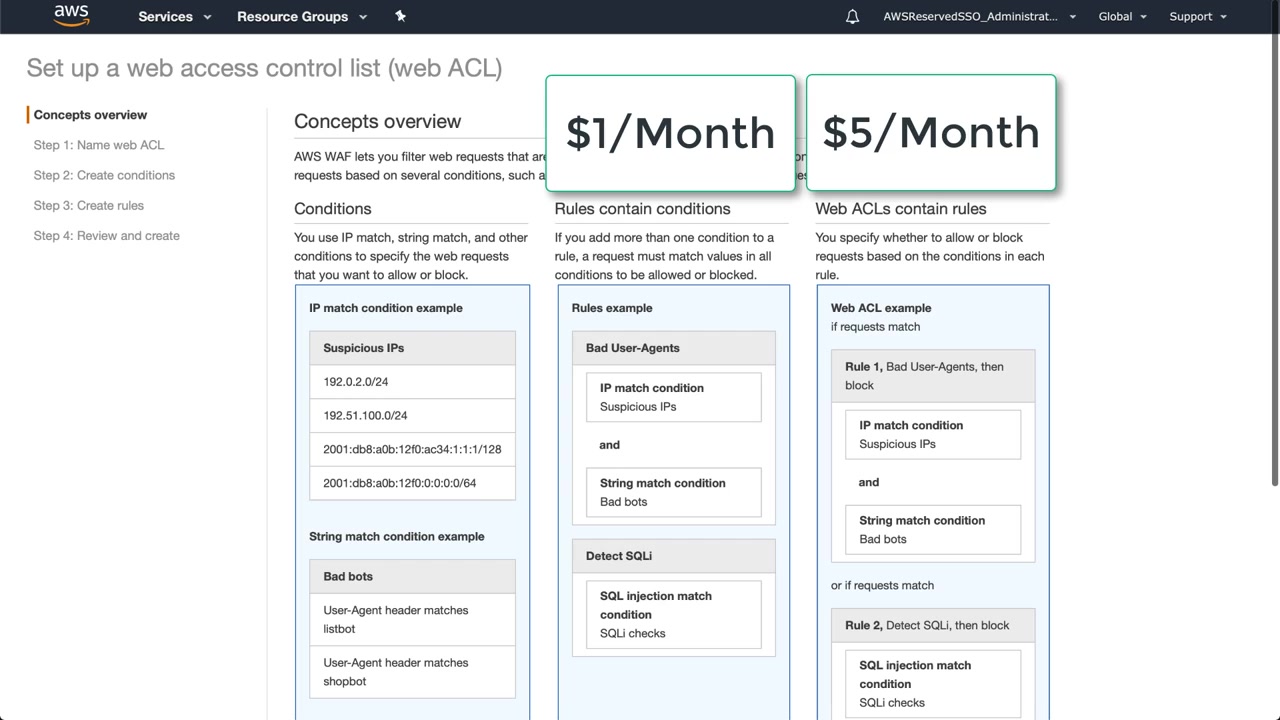The width and height of the screenshot is (1280, 720).
Task: Click the $5/Month price overlay
Action: click(x=931, y=133)
